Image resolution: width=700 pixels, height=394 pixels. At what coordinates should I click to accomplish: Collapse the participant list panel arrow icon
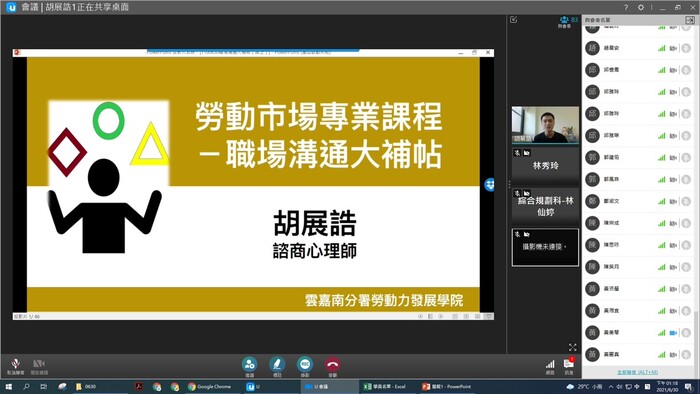coord(690,20)
